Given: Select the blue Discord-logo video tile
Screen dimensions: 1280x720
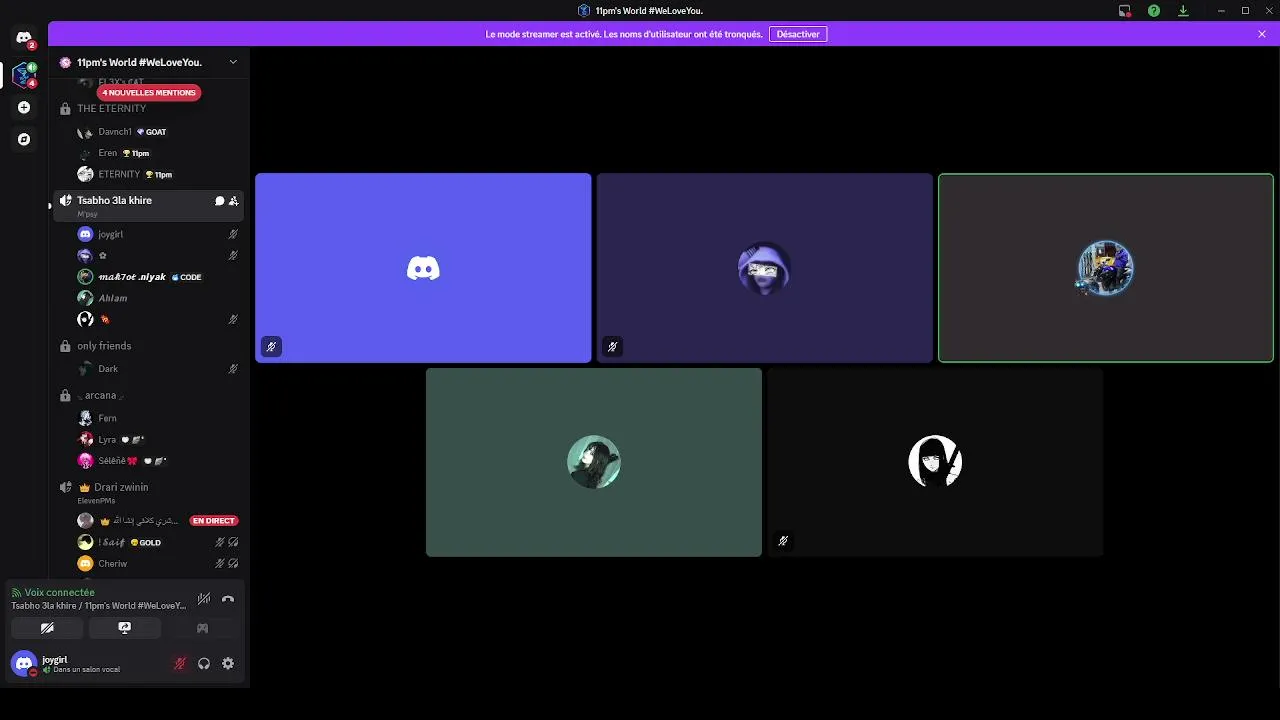Looking at the screenshot, I should coord(423,268).
